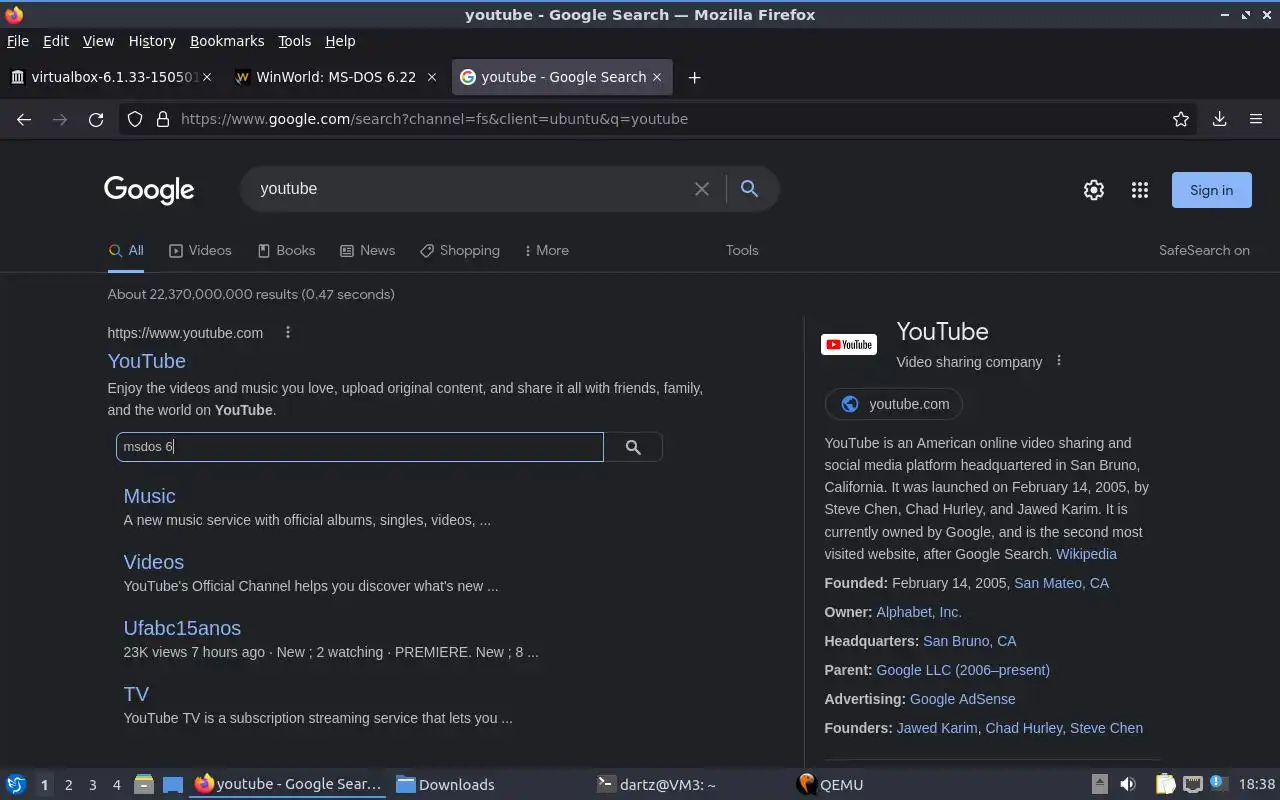Open Google quick settings gear
The image size is (1280, 800).
pyautogui.click(x=1094, y=190)
